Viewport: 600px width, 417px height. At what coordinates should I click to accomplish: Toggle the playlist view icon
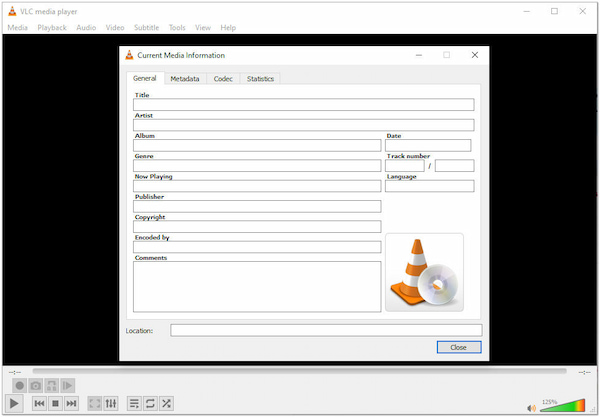click(x=134, y=403)
